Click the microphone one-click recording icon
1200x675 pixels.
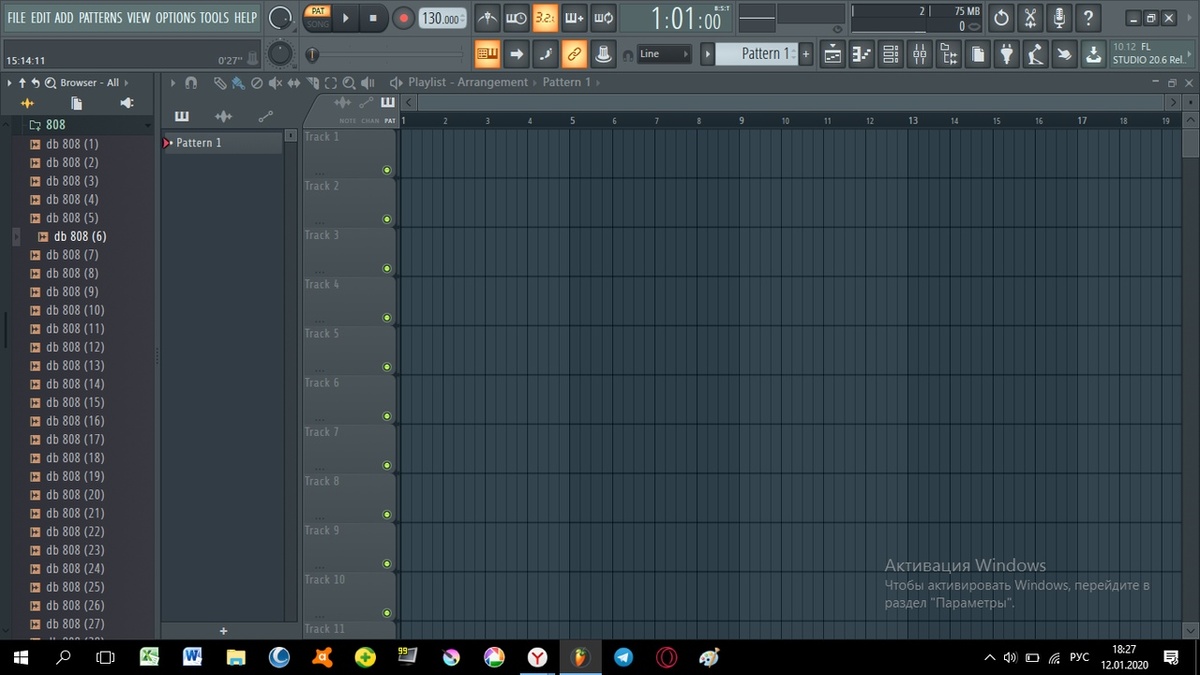pyautogui.click(x=1060, y=18)
